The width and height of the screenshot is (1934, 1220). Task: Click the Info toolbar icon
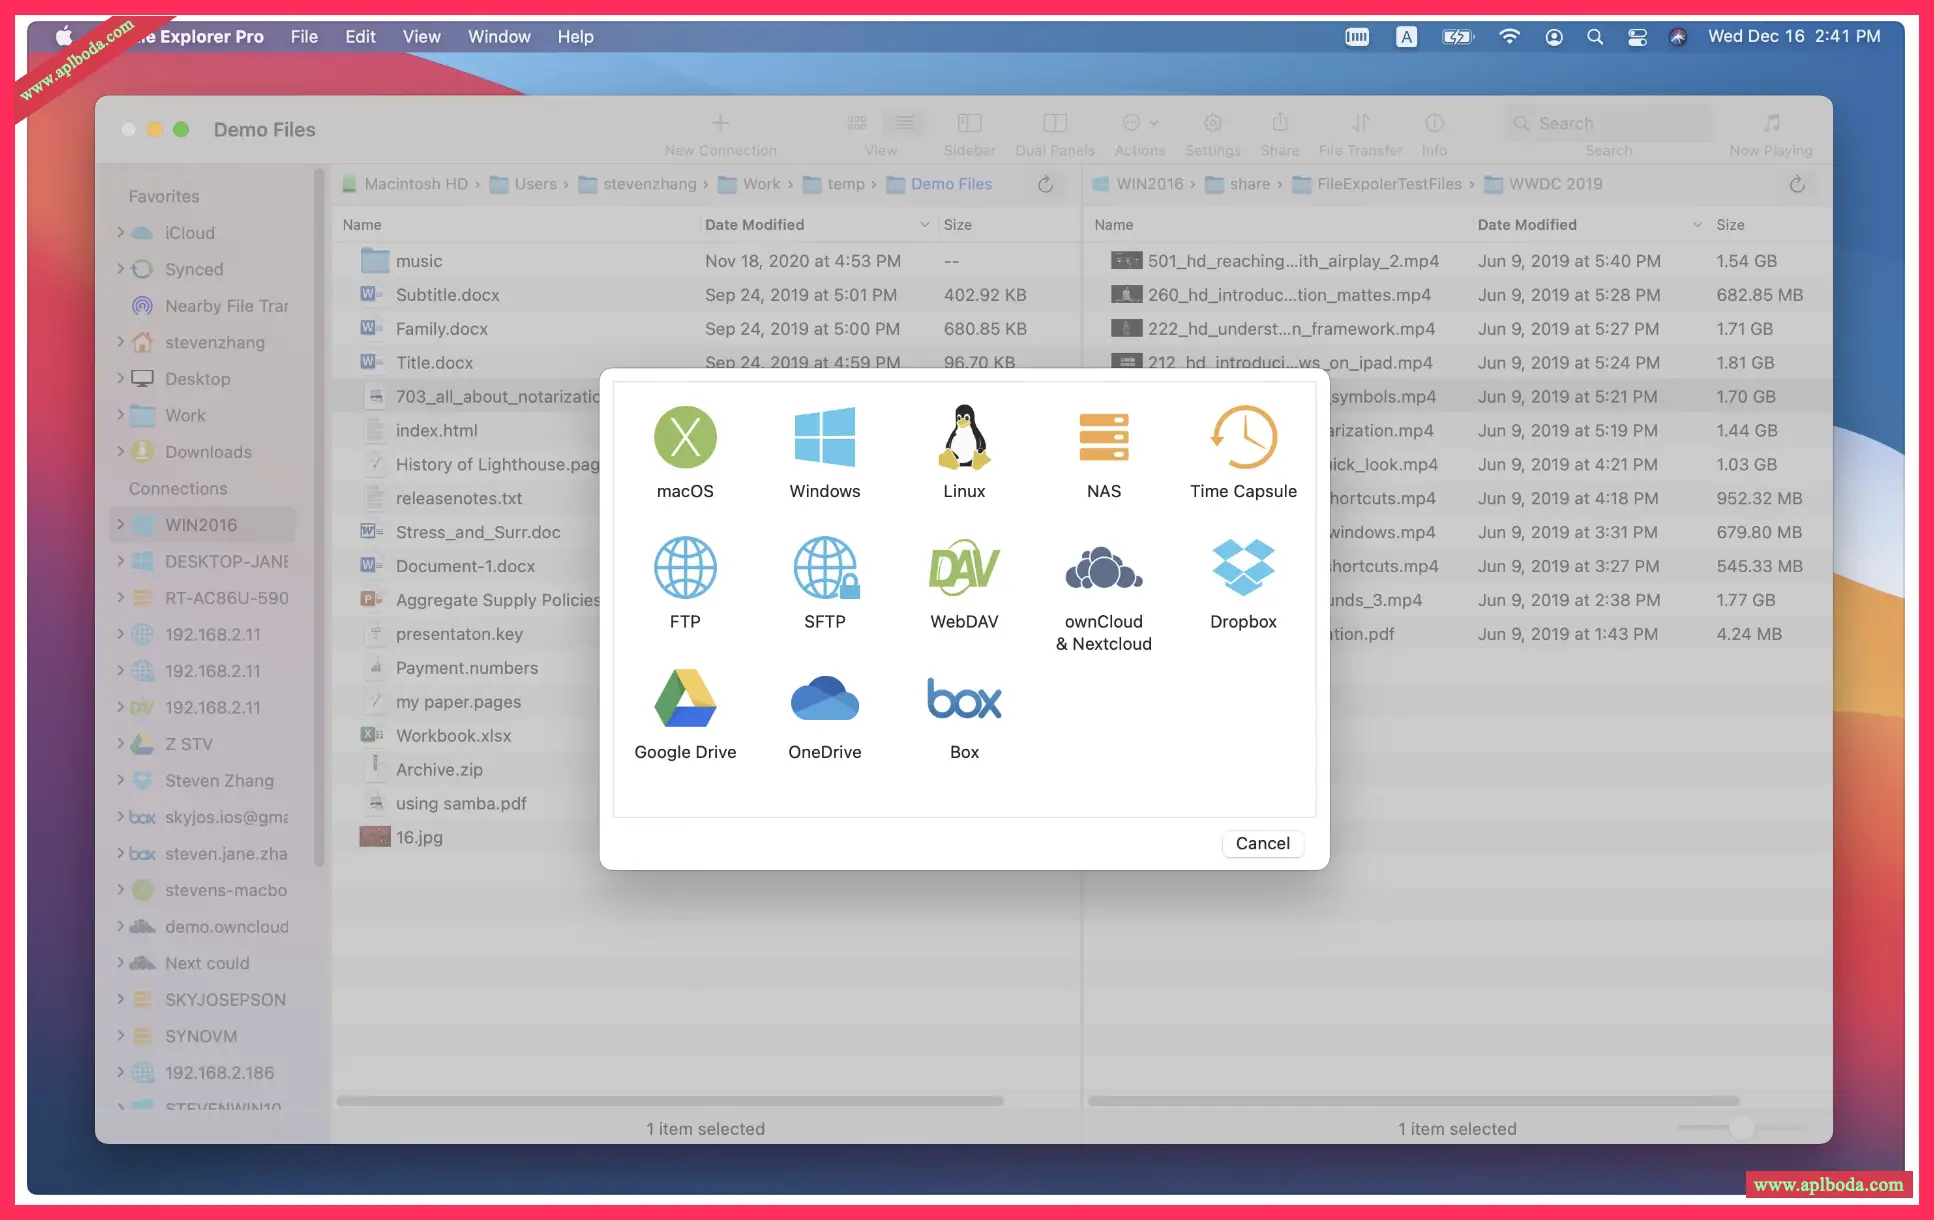point(1434,123)
